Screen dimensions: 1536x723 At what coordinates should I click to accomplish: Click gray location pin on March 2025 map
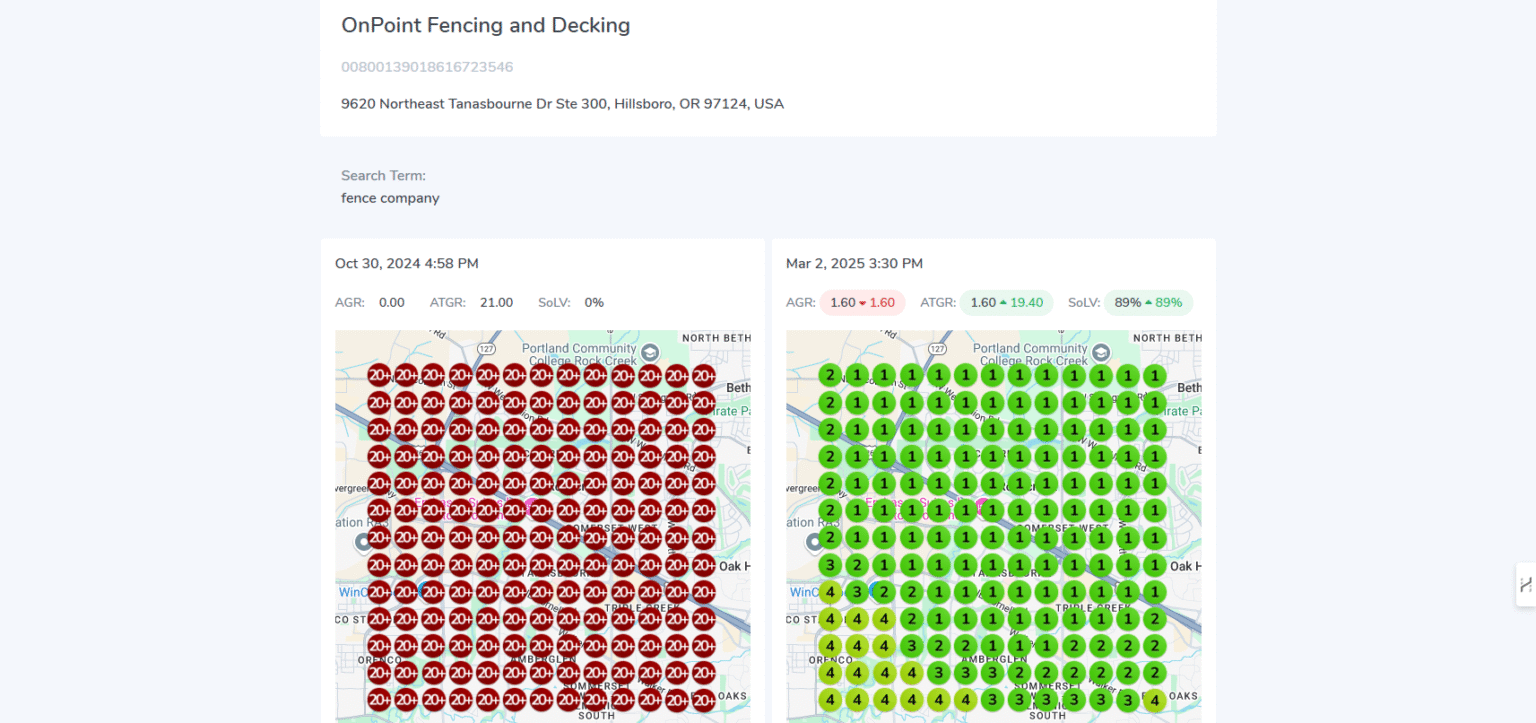(x=815, y=542)
